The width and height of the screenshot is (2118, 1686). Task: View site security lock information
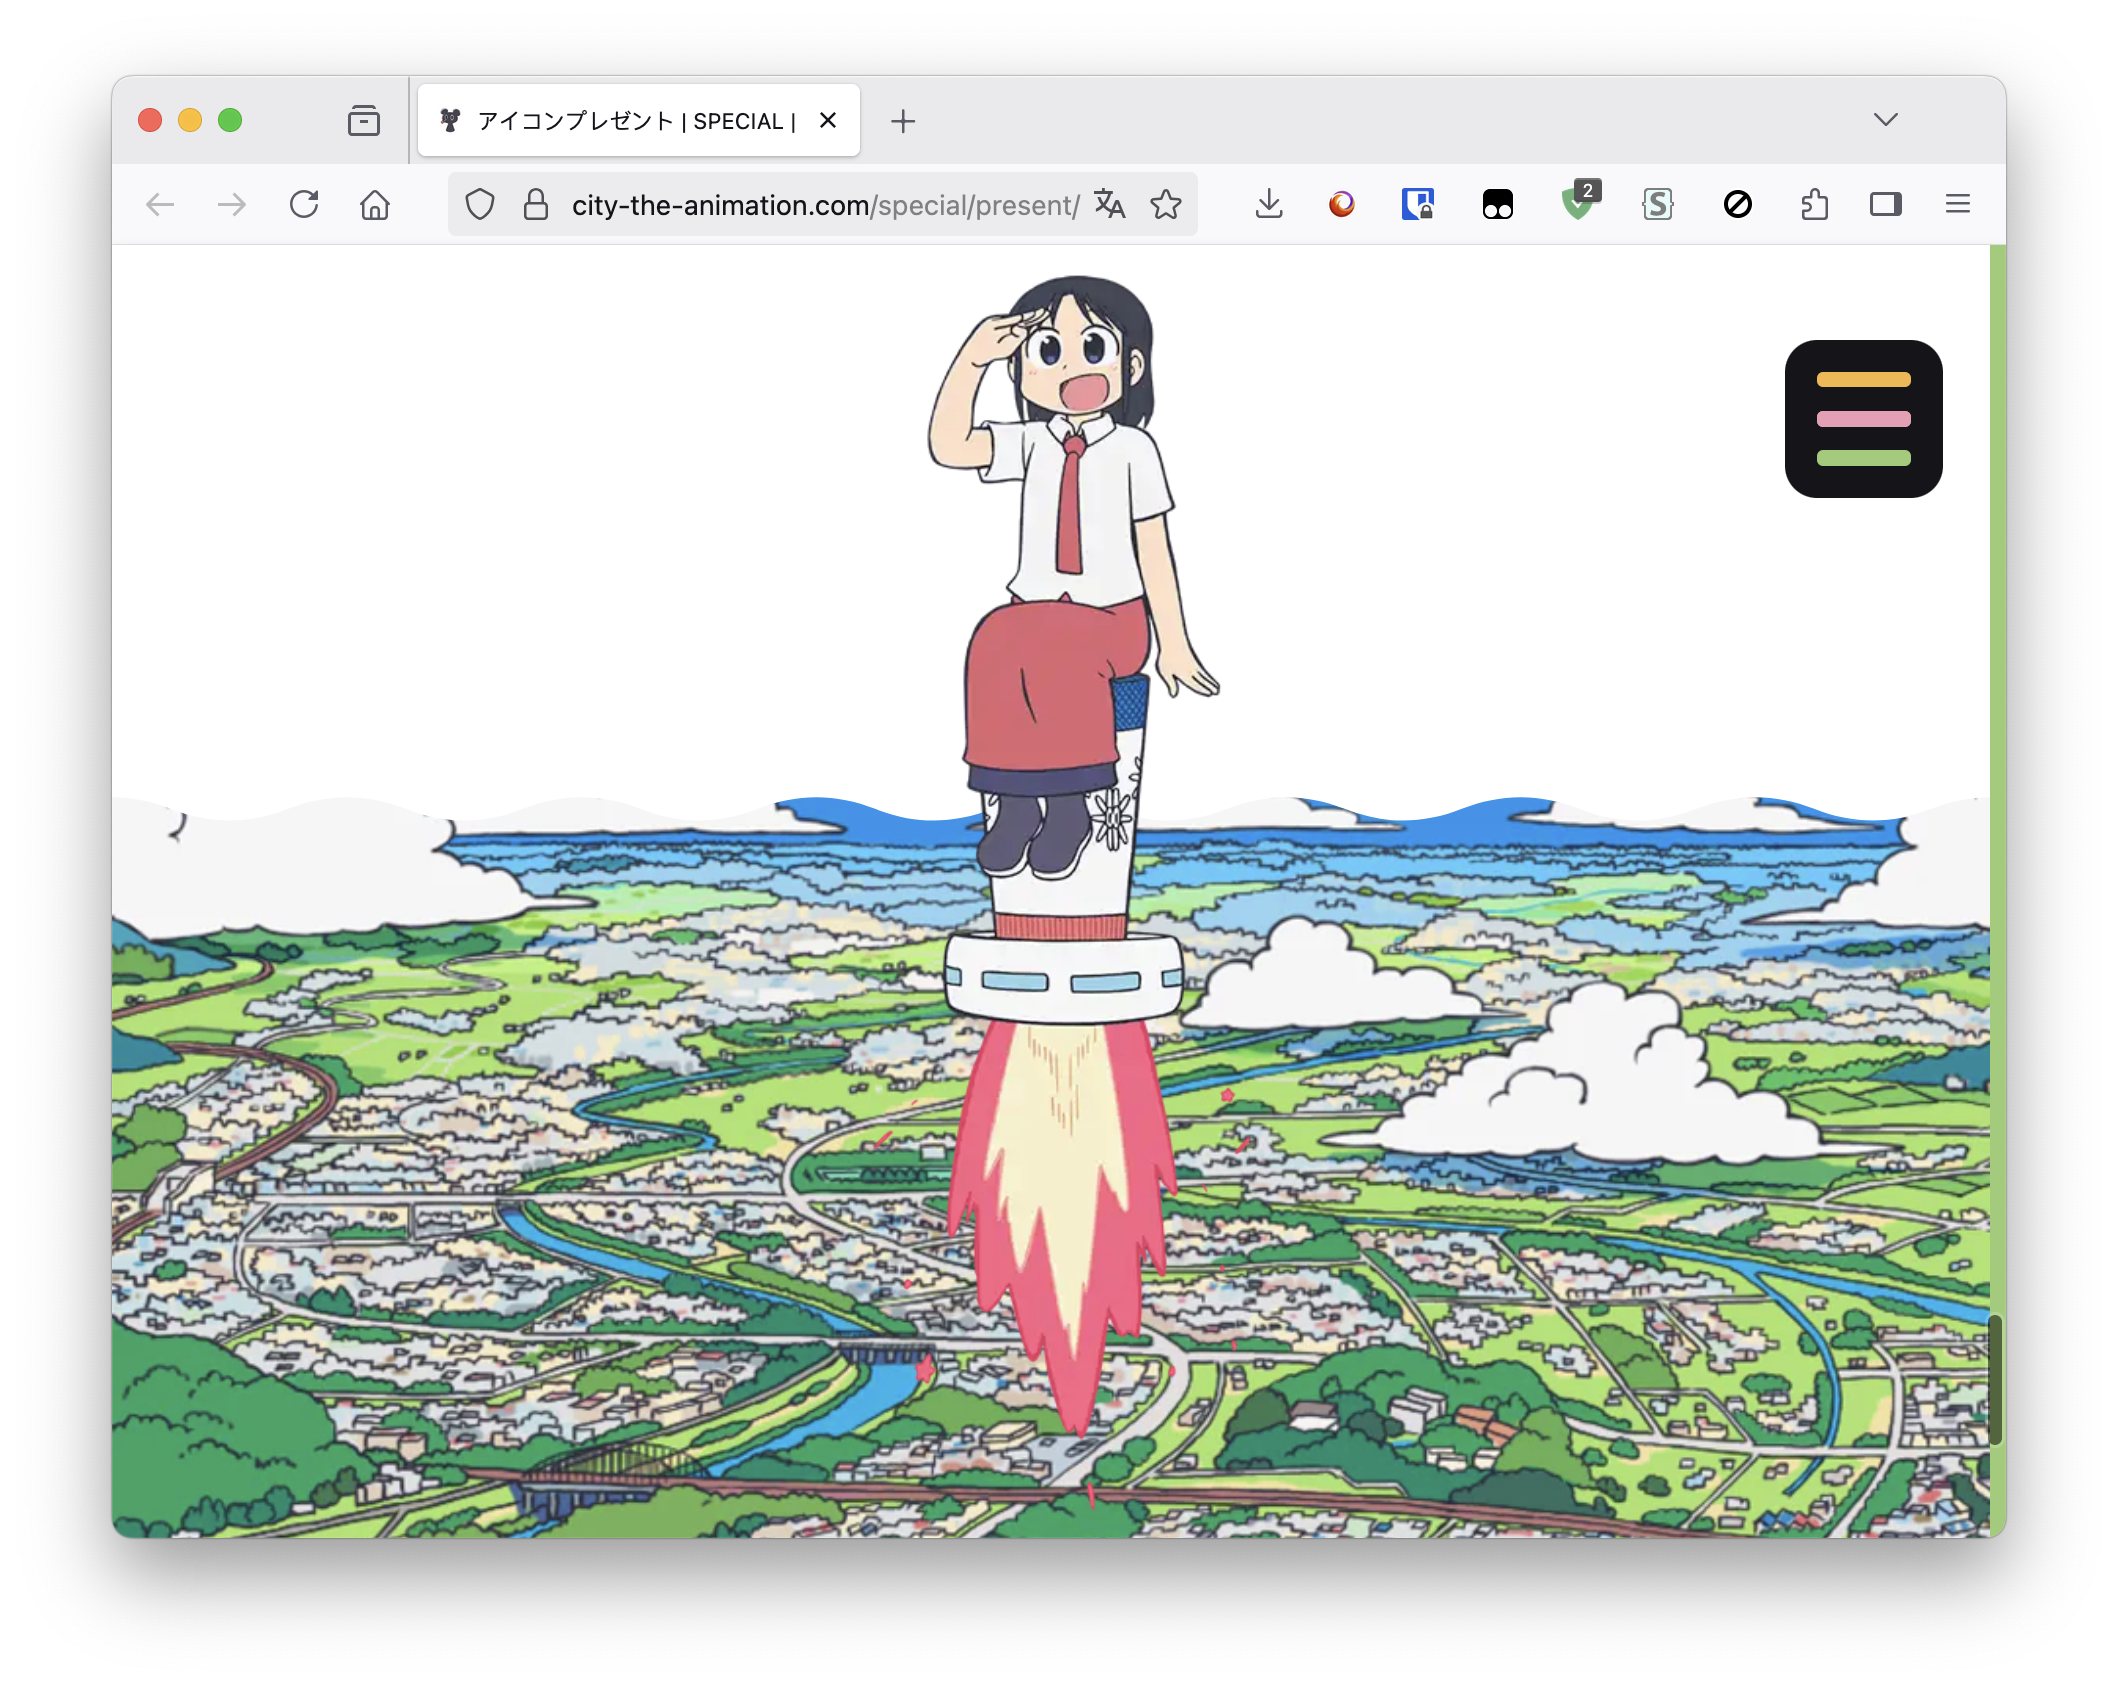536,205
